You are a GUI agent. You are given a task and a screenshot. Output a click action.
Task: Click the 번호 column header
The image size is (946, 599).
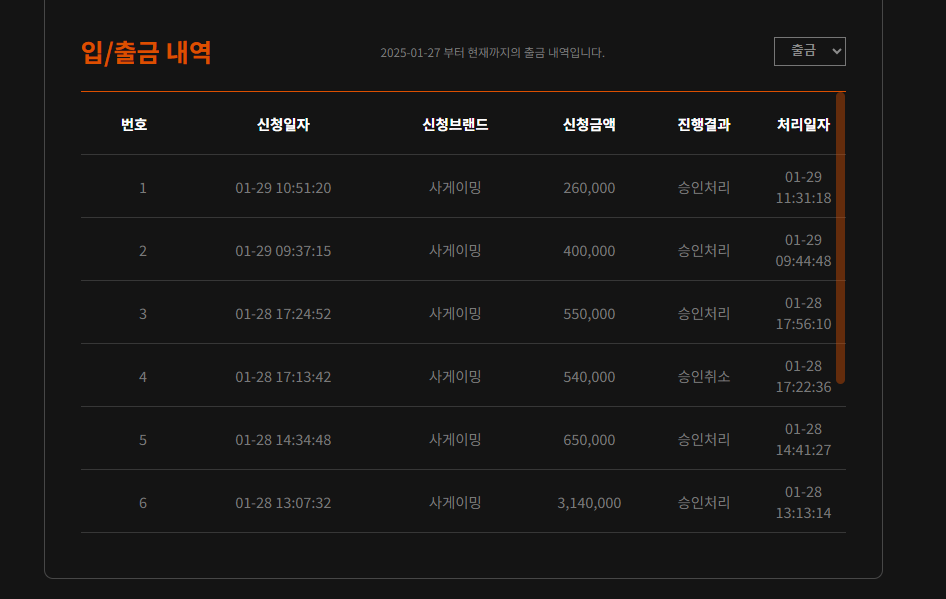[134, 124]
